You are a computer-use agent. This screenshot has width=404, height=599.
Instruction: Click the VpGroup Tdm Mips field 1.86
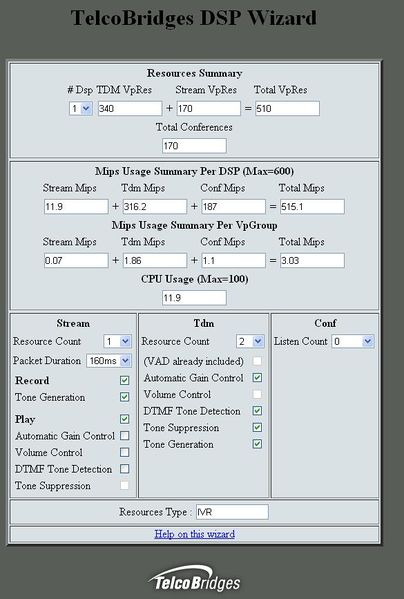click(x=155, y=261)
